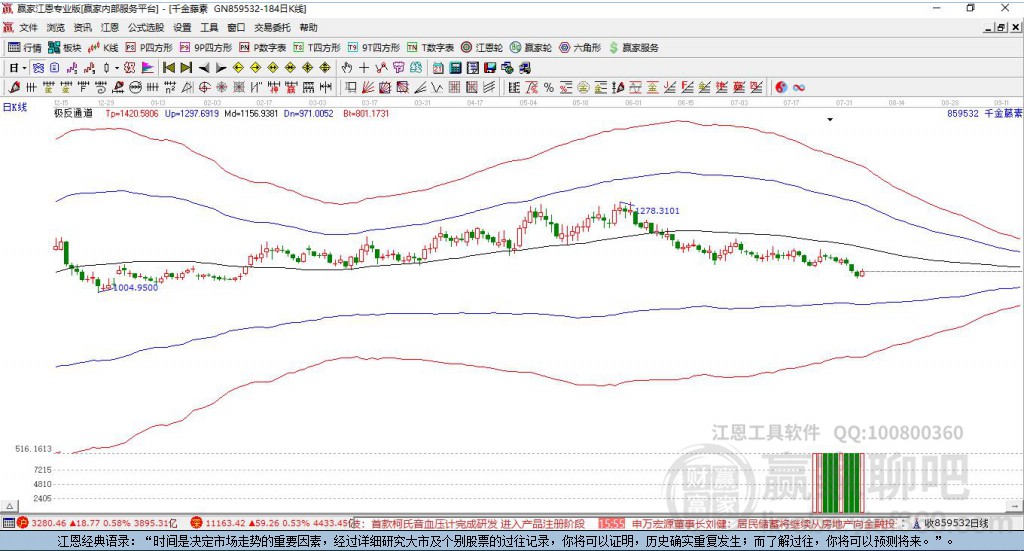Open the P数字表 tool
The width and height of the screenshot is (1024, 551).
point(263,48)
